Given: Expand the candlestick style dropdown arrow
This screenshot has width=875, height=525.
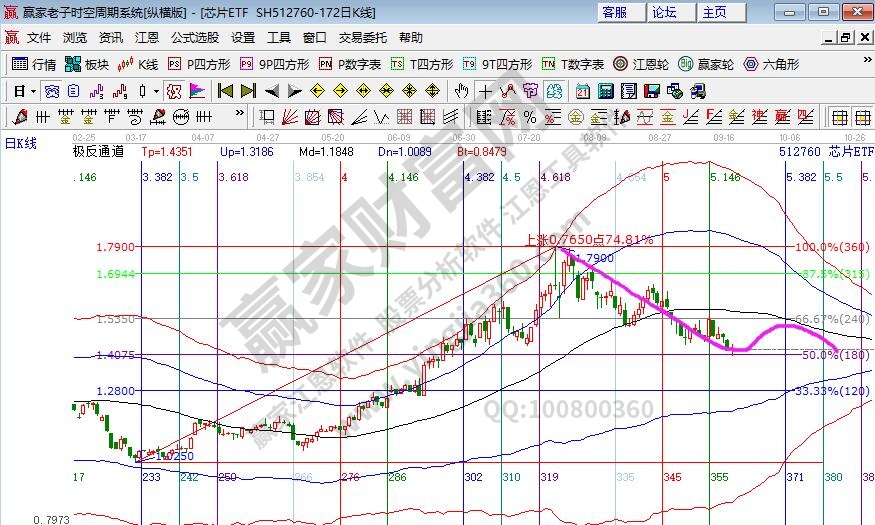Looking at the screenshot, I should (x=155, y=91).
